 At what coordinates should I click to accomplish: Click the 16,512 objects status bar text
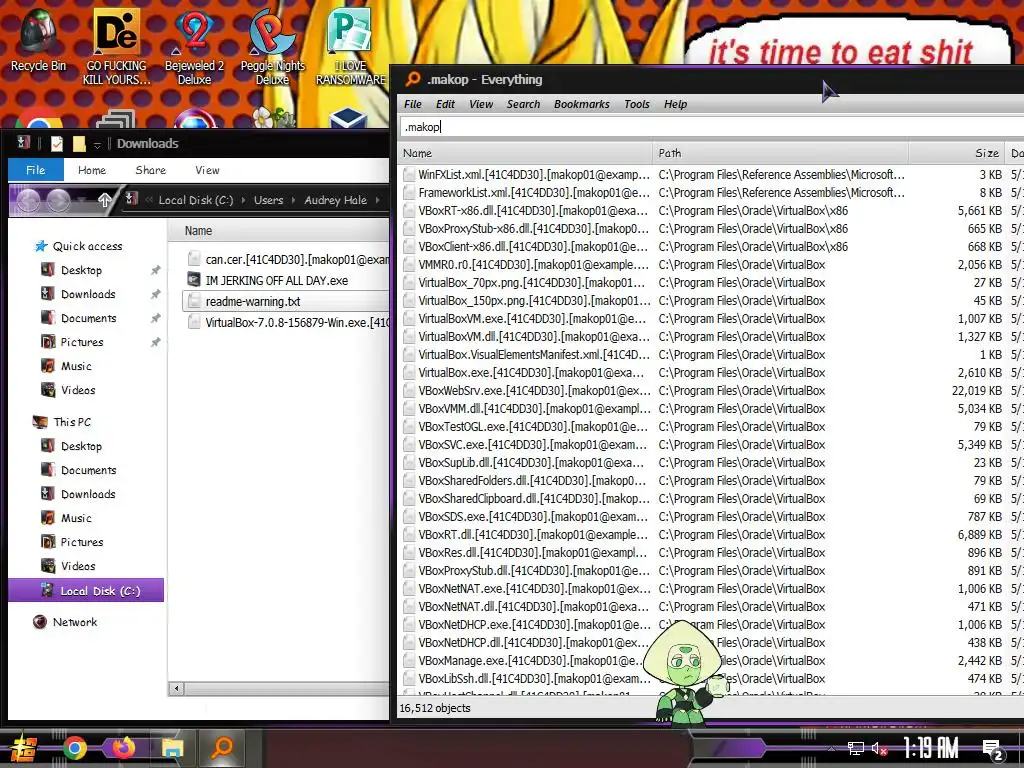coord(435,708)
